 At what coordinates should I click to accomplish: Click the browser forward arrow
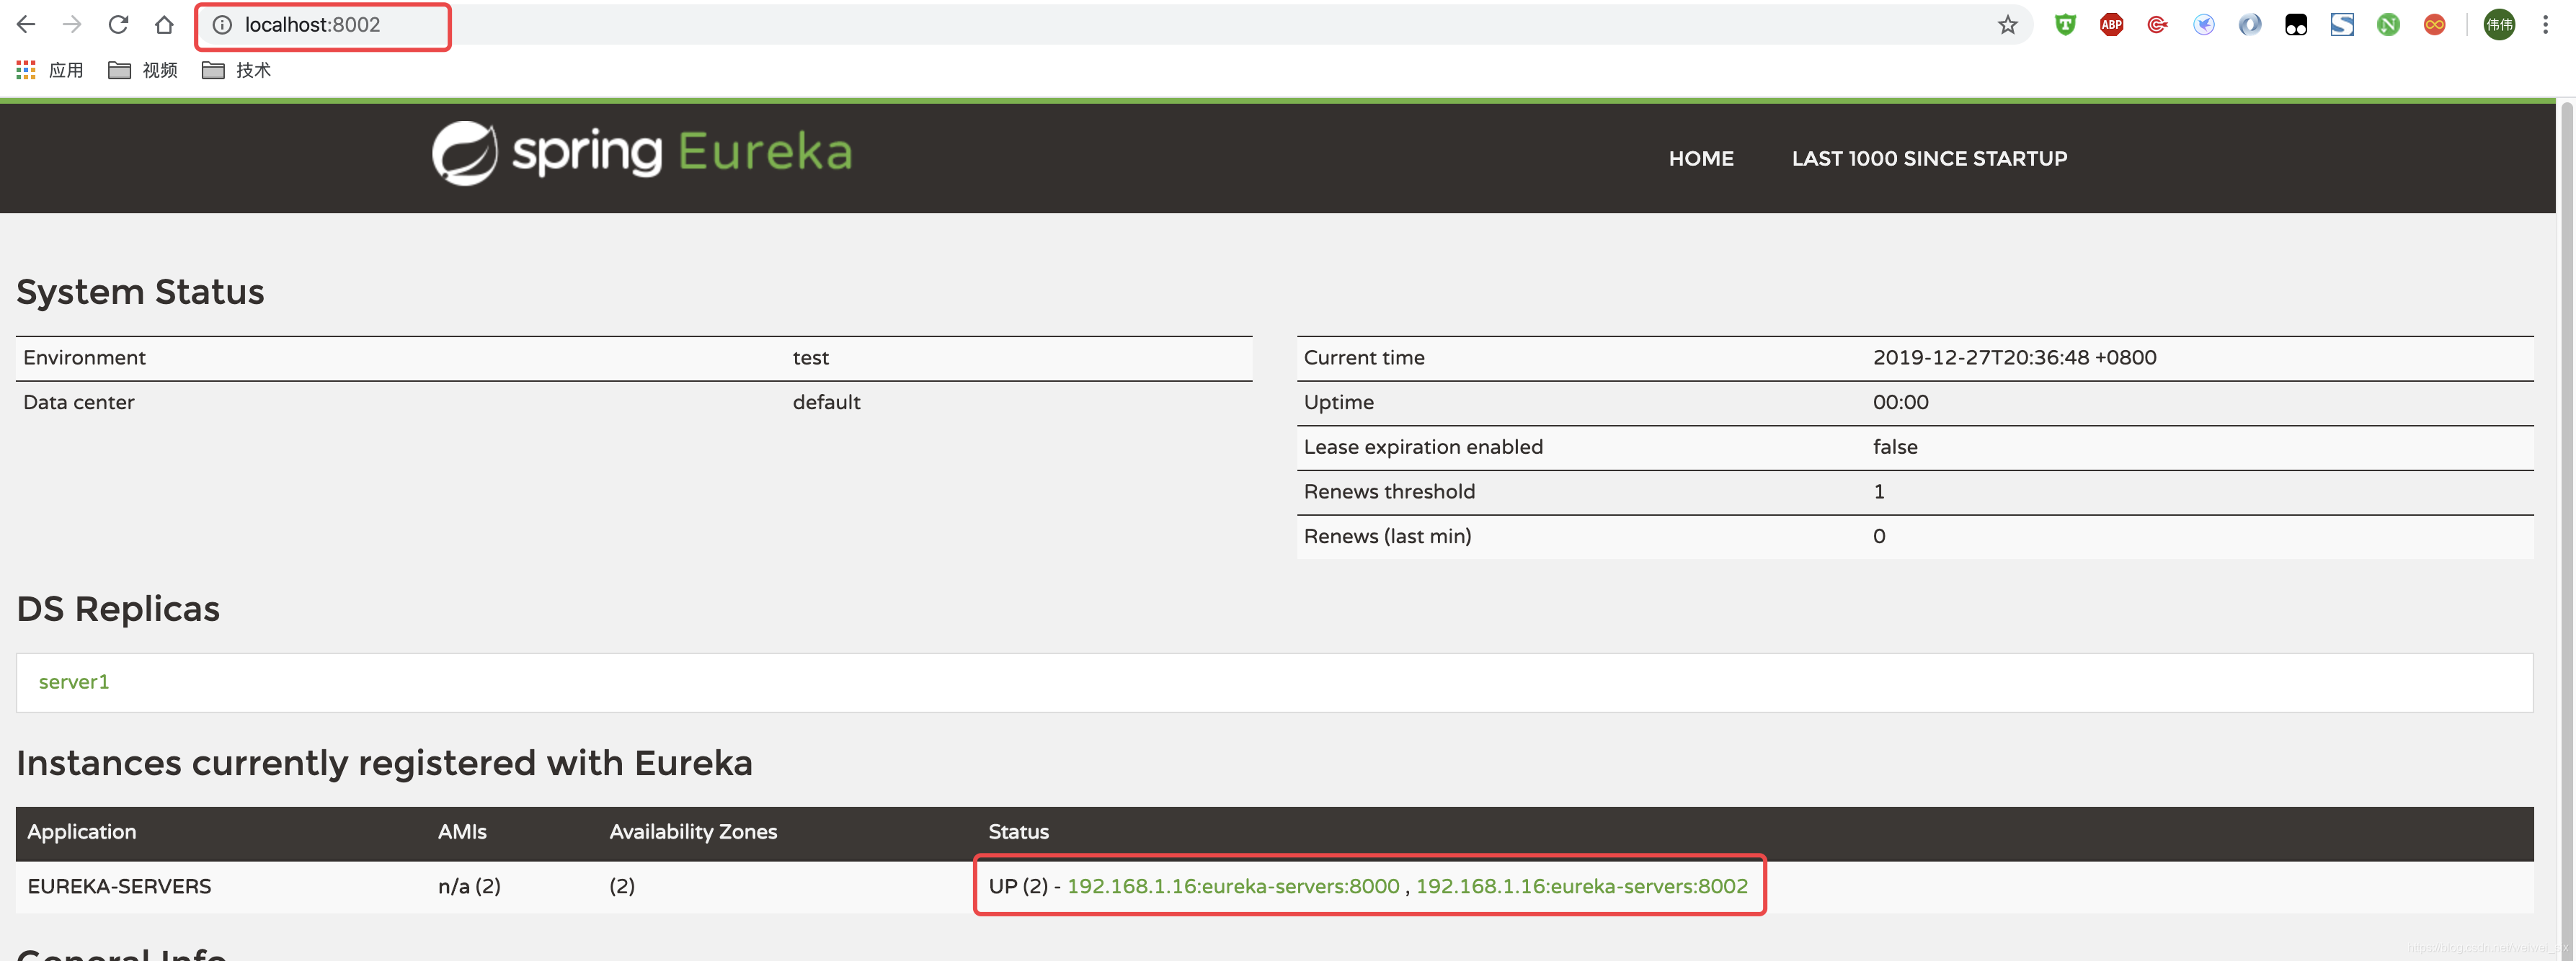point(72,24)
